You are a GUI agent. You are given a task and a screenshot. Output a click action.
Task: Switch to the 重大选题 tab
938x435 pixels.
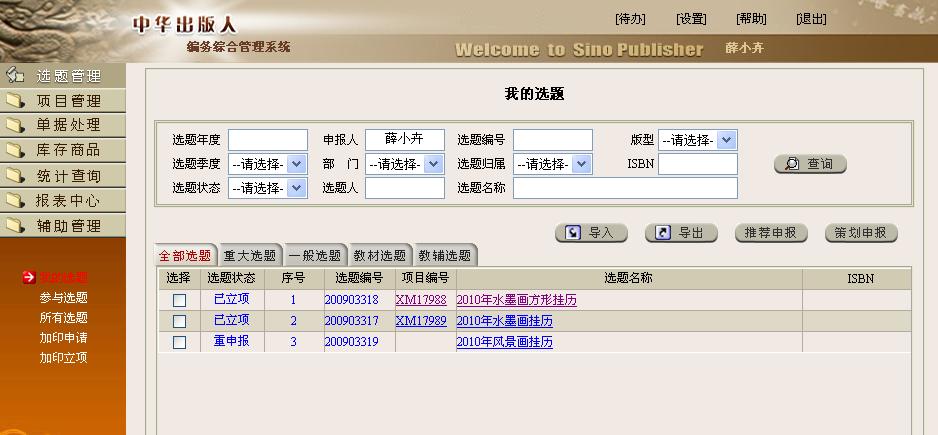point(250,256)
